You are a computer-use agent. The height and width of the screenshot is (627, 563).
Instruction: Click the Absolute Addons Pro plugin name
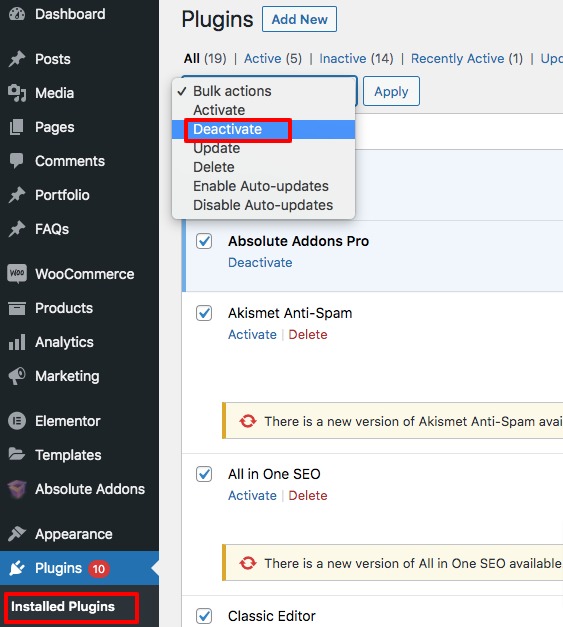(298, 241)
